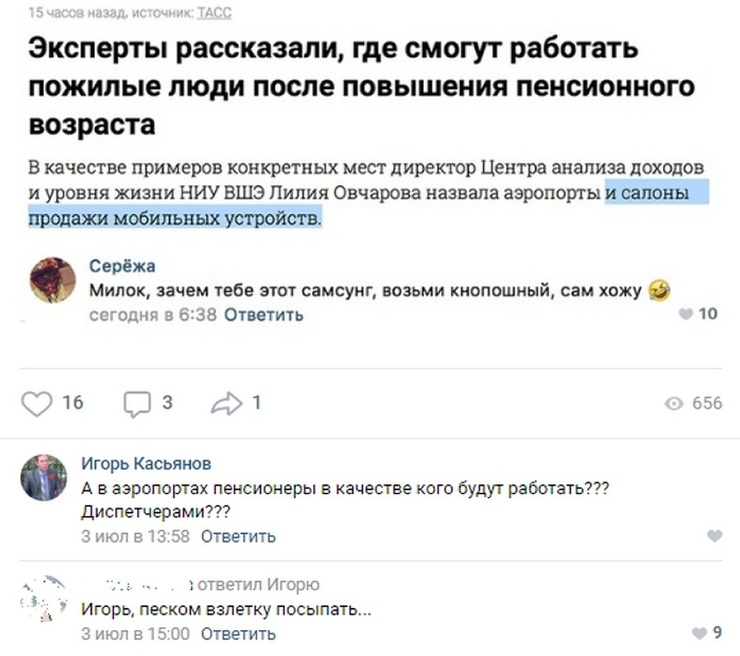
Task: Open the ТАСС source link
Action: tap(214, 13)
